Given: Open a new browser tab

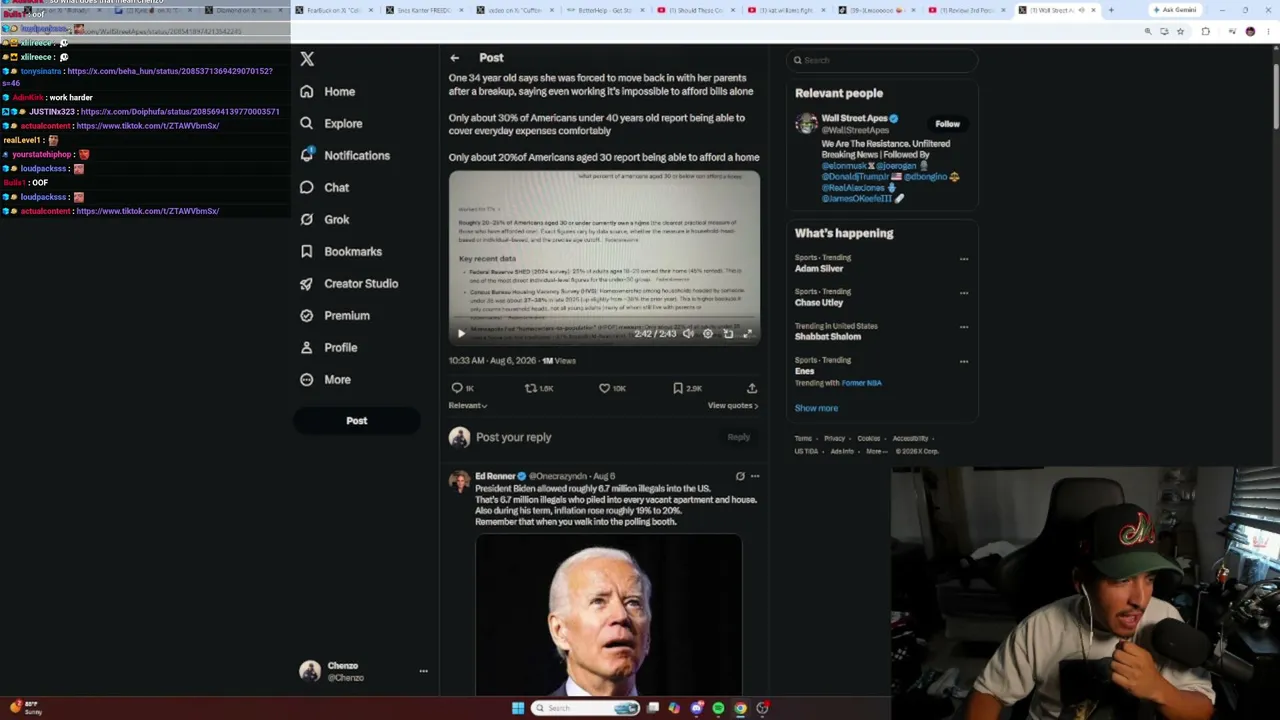Looking at the screenshot, I should (1111, 10).
